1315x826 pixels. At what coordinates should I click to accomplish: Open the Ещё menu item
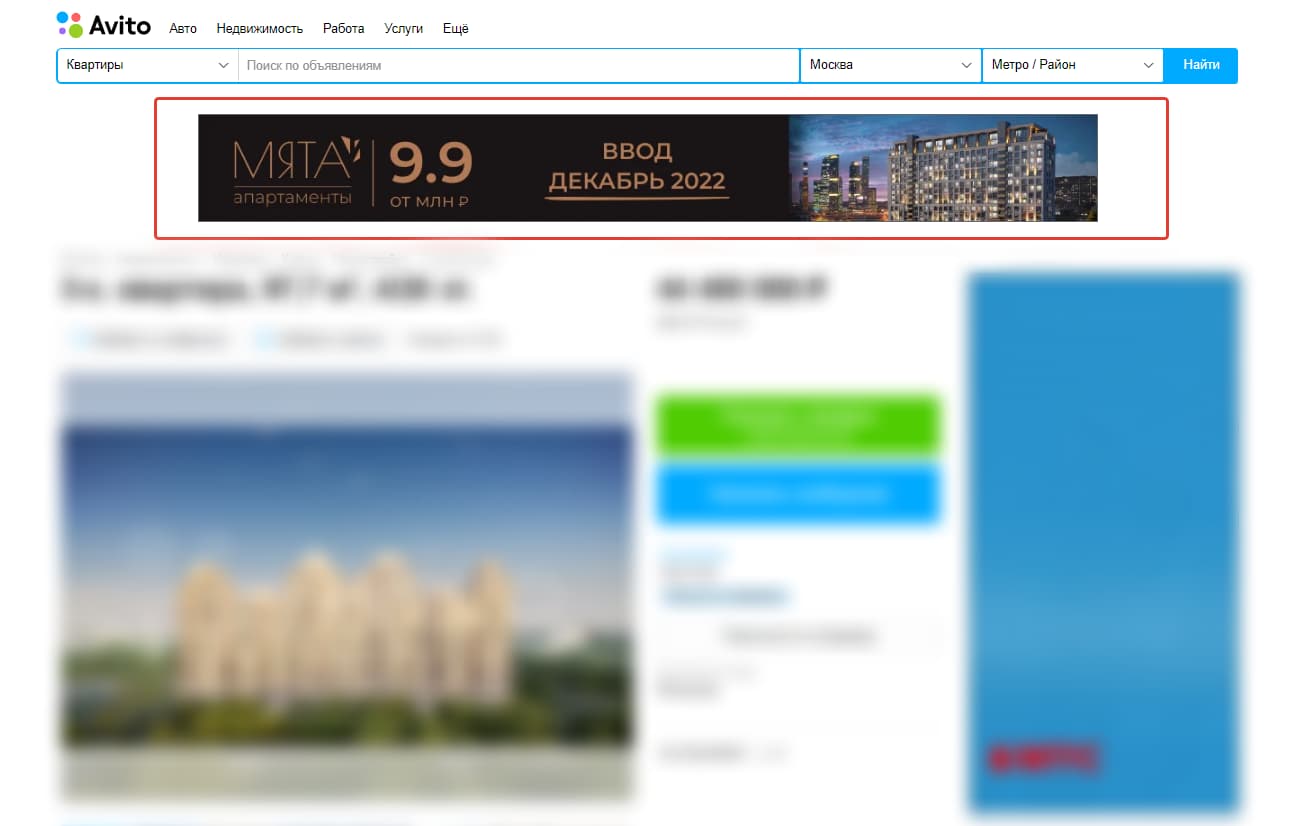click(456, 29)
